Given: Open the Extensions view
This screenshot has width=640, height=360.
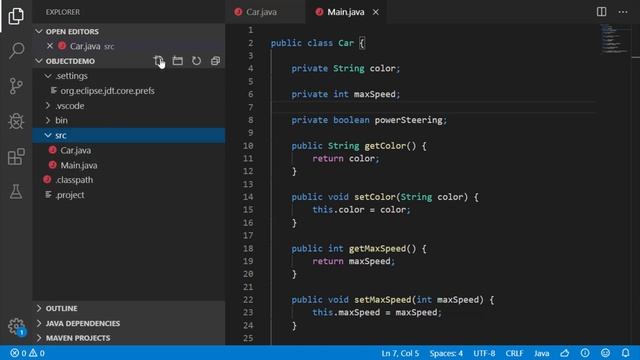Looking at the screenshot, I should 16,157.
